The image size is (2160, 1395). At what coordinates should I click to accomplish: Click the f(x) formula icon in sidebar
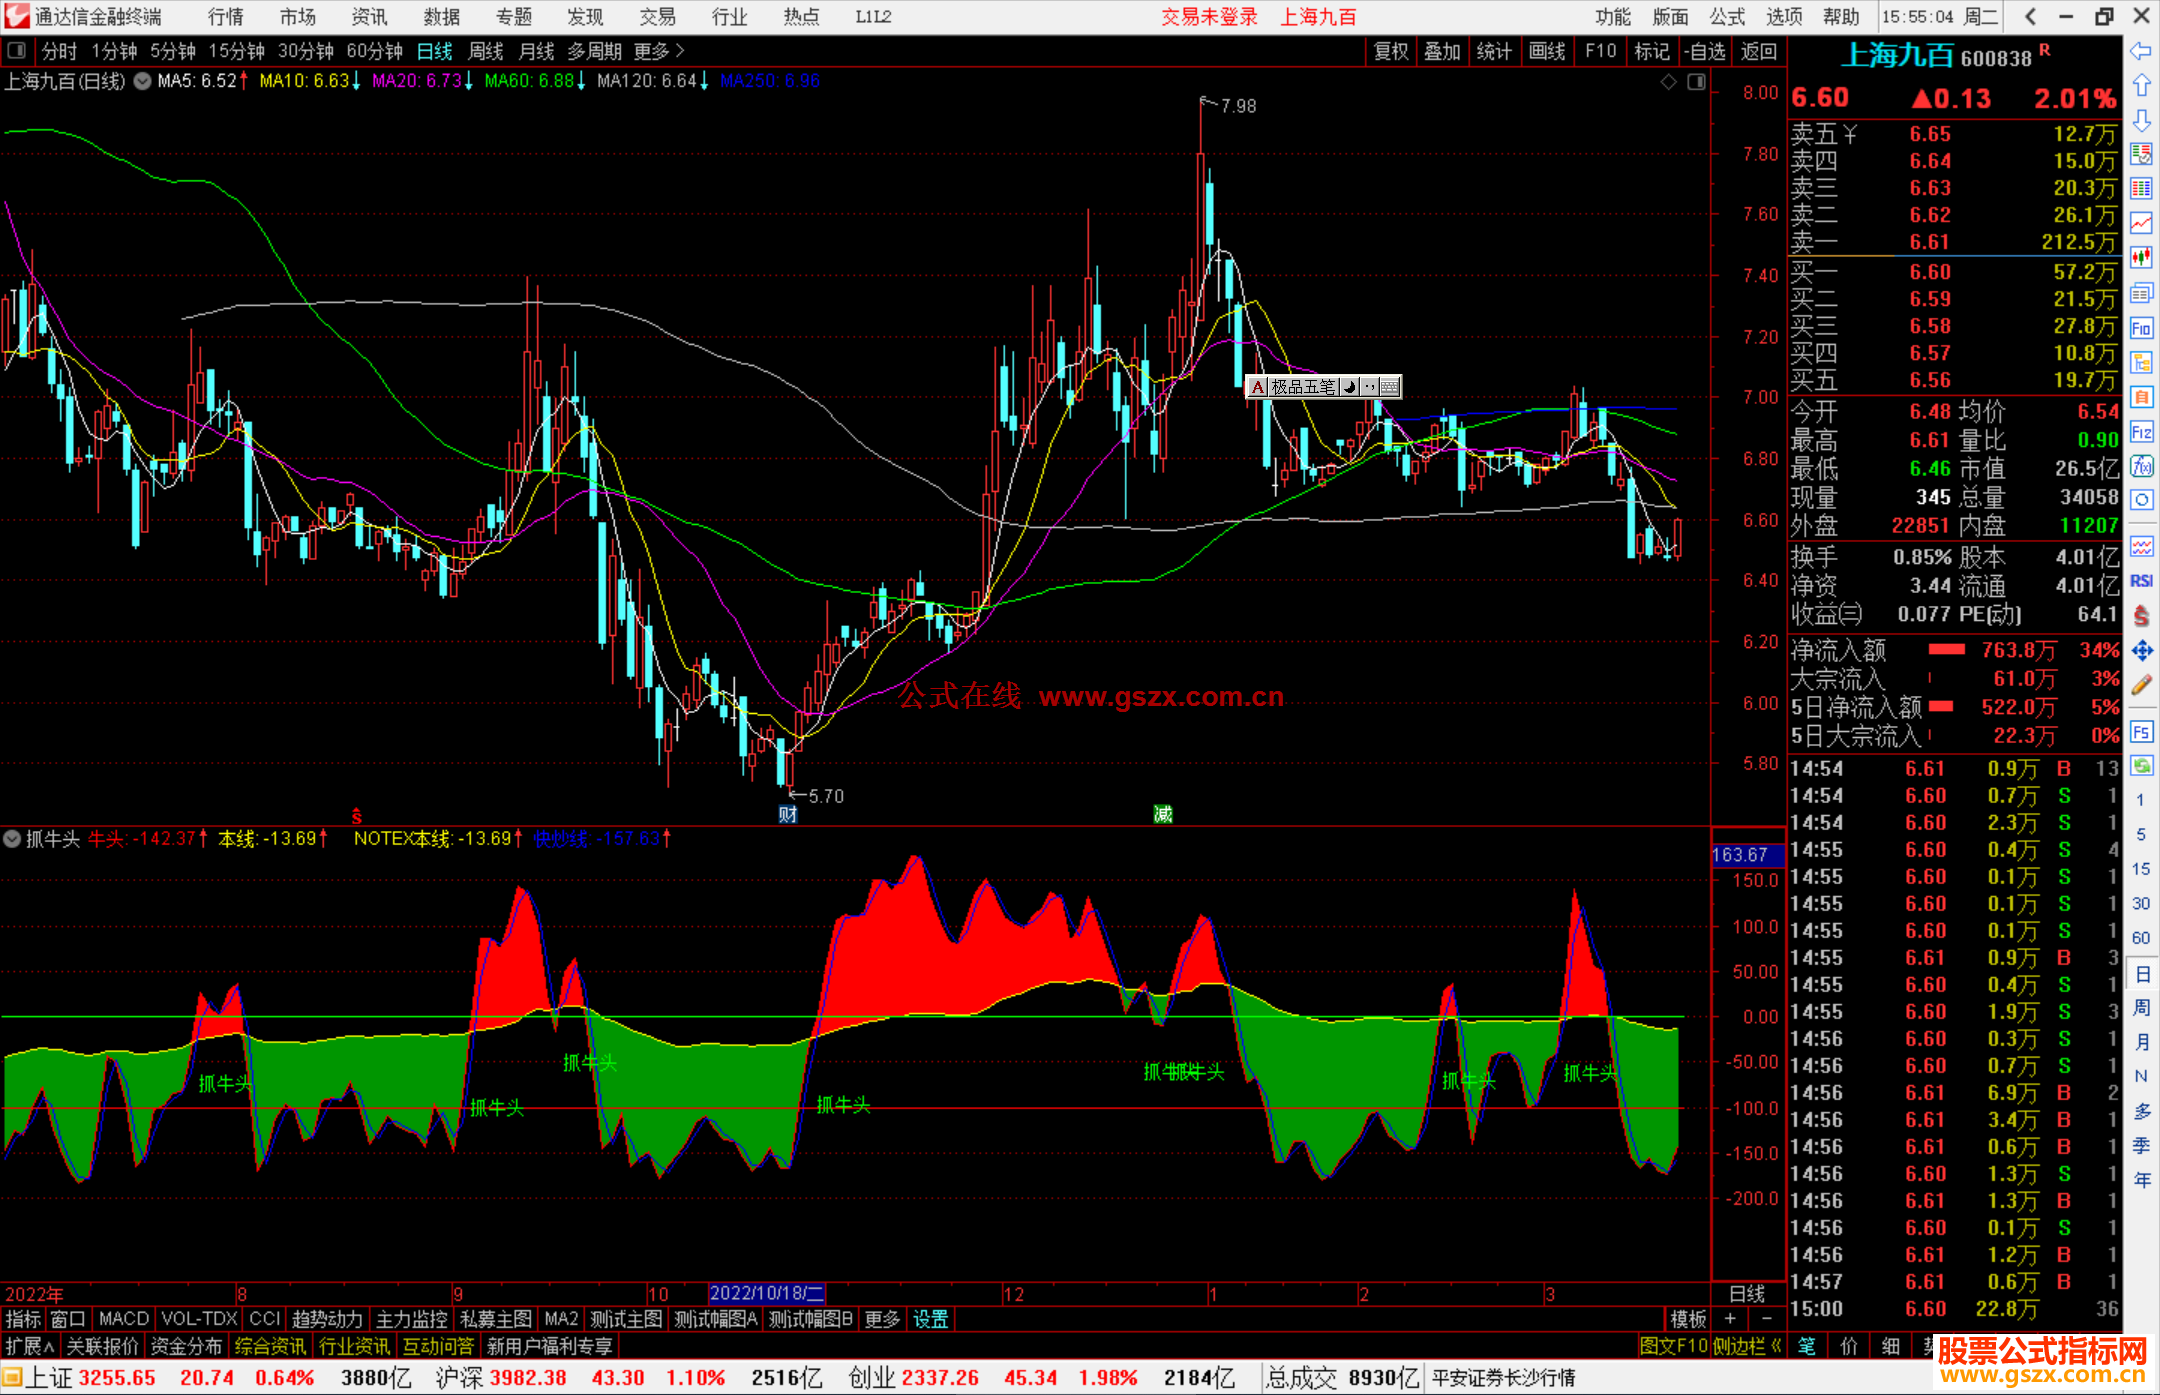click(2141, 466)
